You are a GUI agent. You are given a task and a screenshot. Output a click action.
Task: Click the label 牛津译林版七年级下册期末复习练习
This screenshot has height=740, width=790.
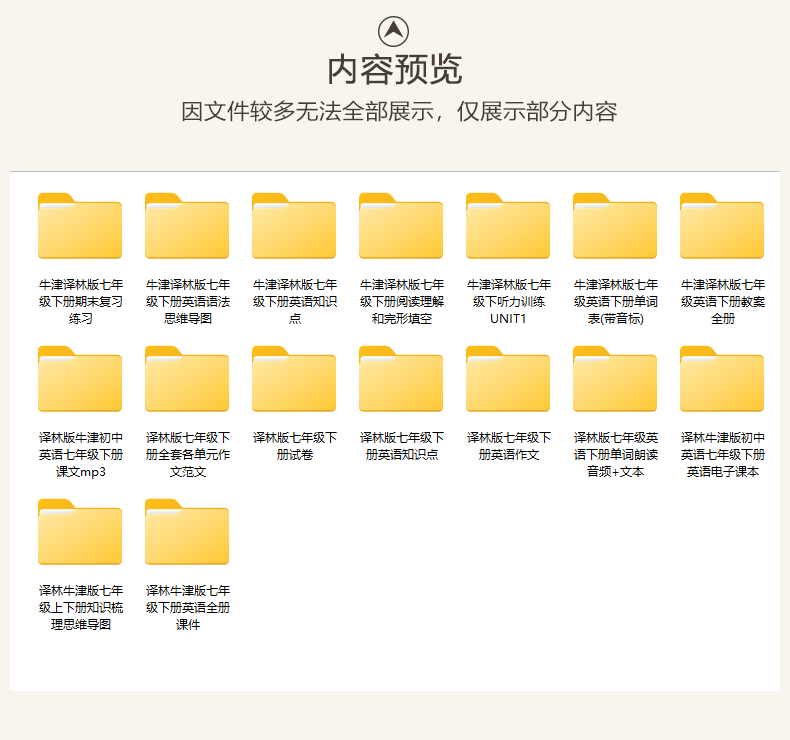click(x=81, y=301)
